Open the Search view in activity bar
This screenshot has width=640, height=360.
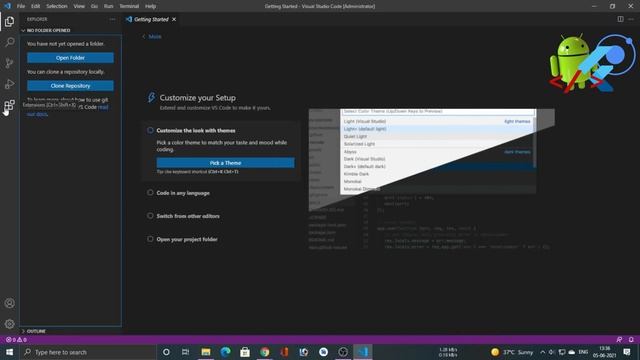tap(9, 42)
